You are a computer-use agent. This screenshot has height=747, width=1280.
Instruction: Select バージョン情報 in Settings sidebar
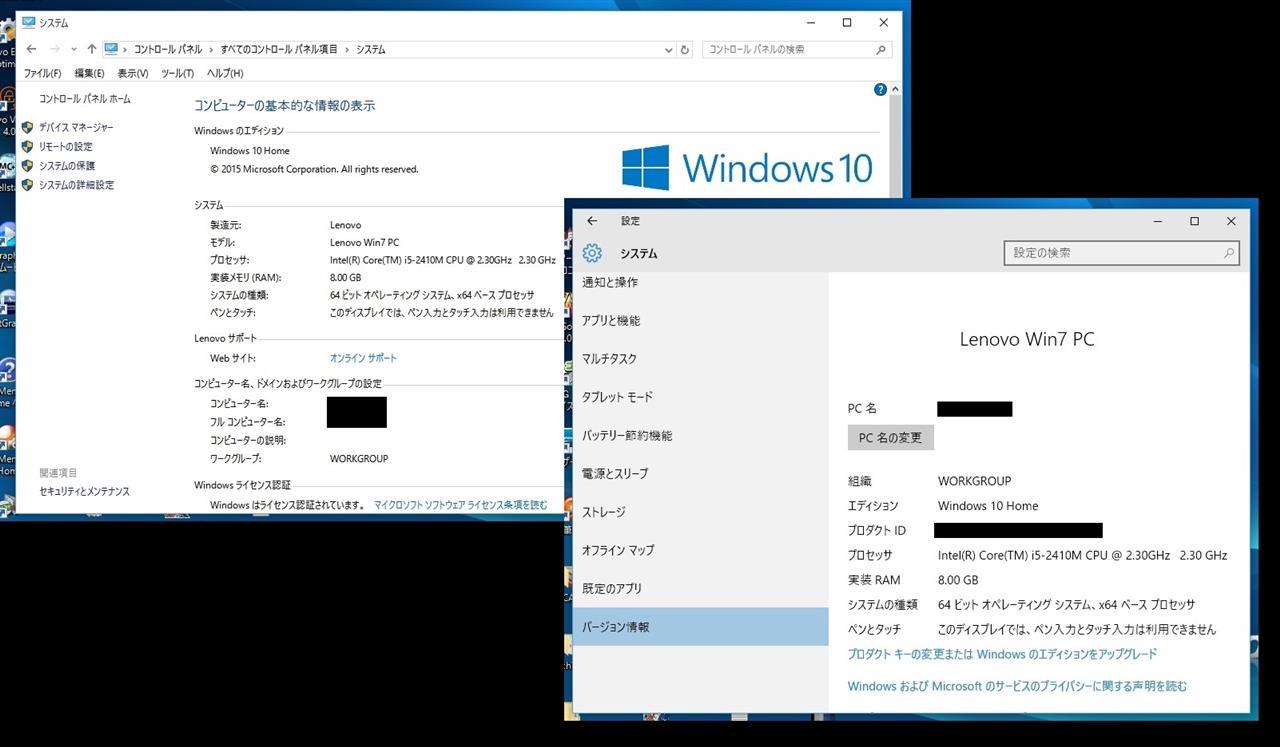(701, 627)
